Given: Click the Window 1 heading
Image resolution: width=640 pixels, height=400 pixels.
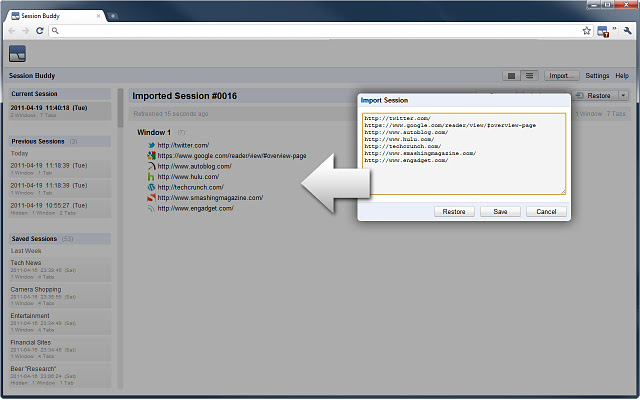Looking at the screenshot, I should coord(154,132).
